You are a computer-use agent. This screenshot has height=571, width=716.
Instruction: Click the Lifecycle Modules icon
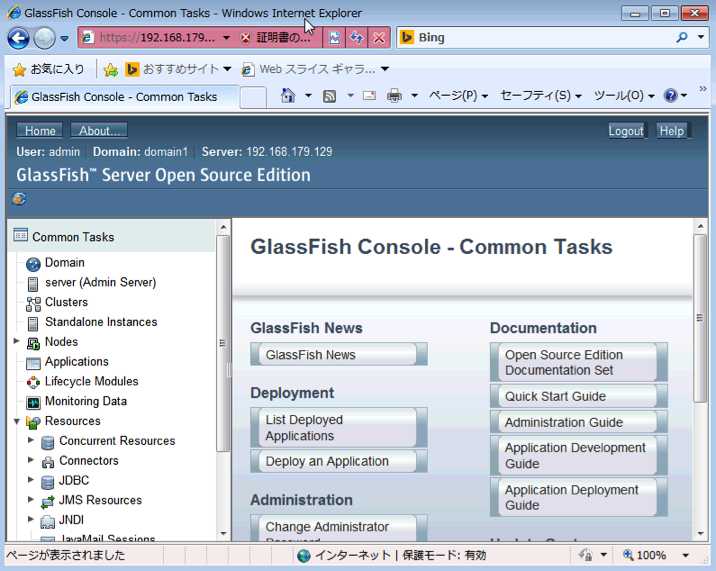click(x=33, y=382)
